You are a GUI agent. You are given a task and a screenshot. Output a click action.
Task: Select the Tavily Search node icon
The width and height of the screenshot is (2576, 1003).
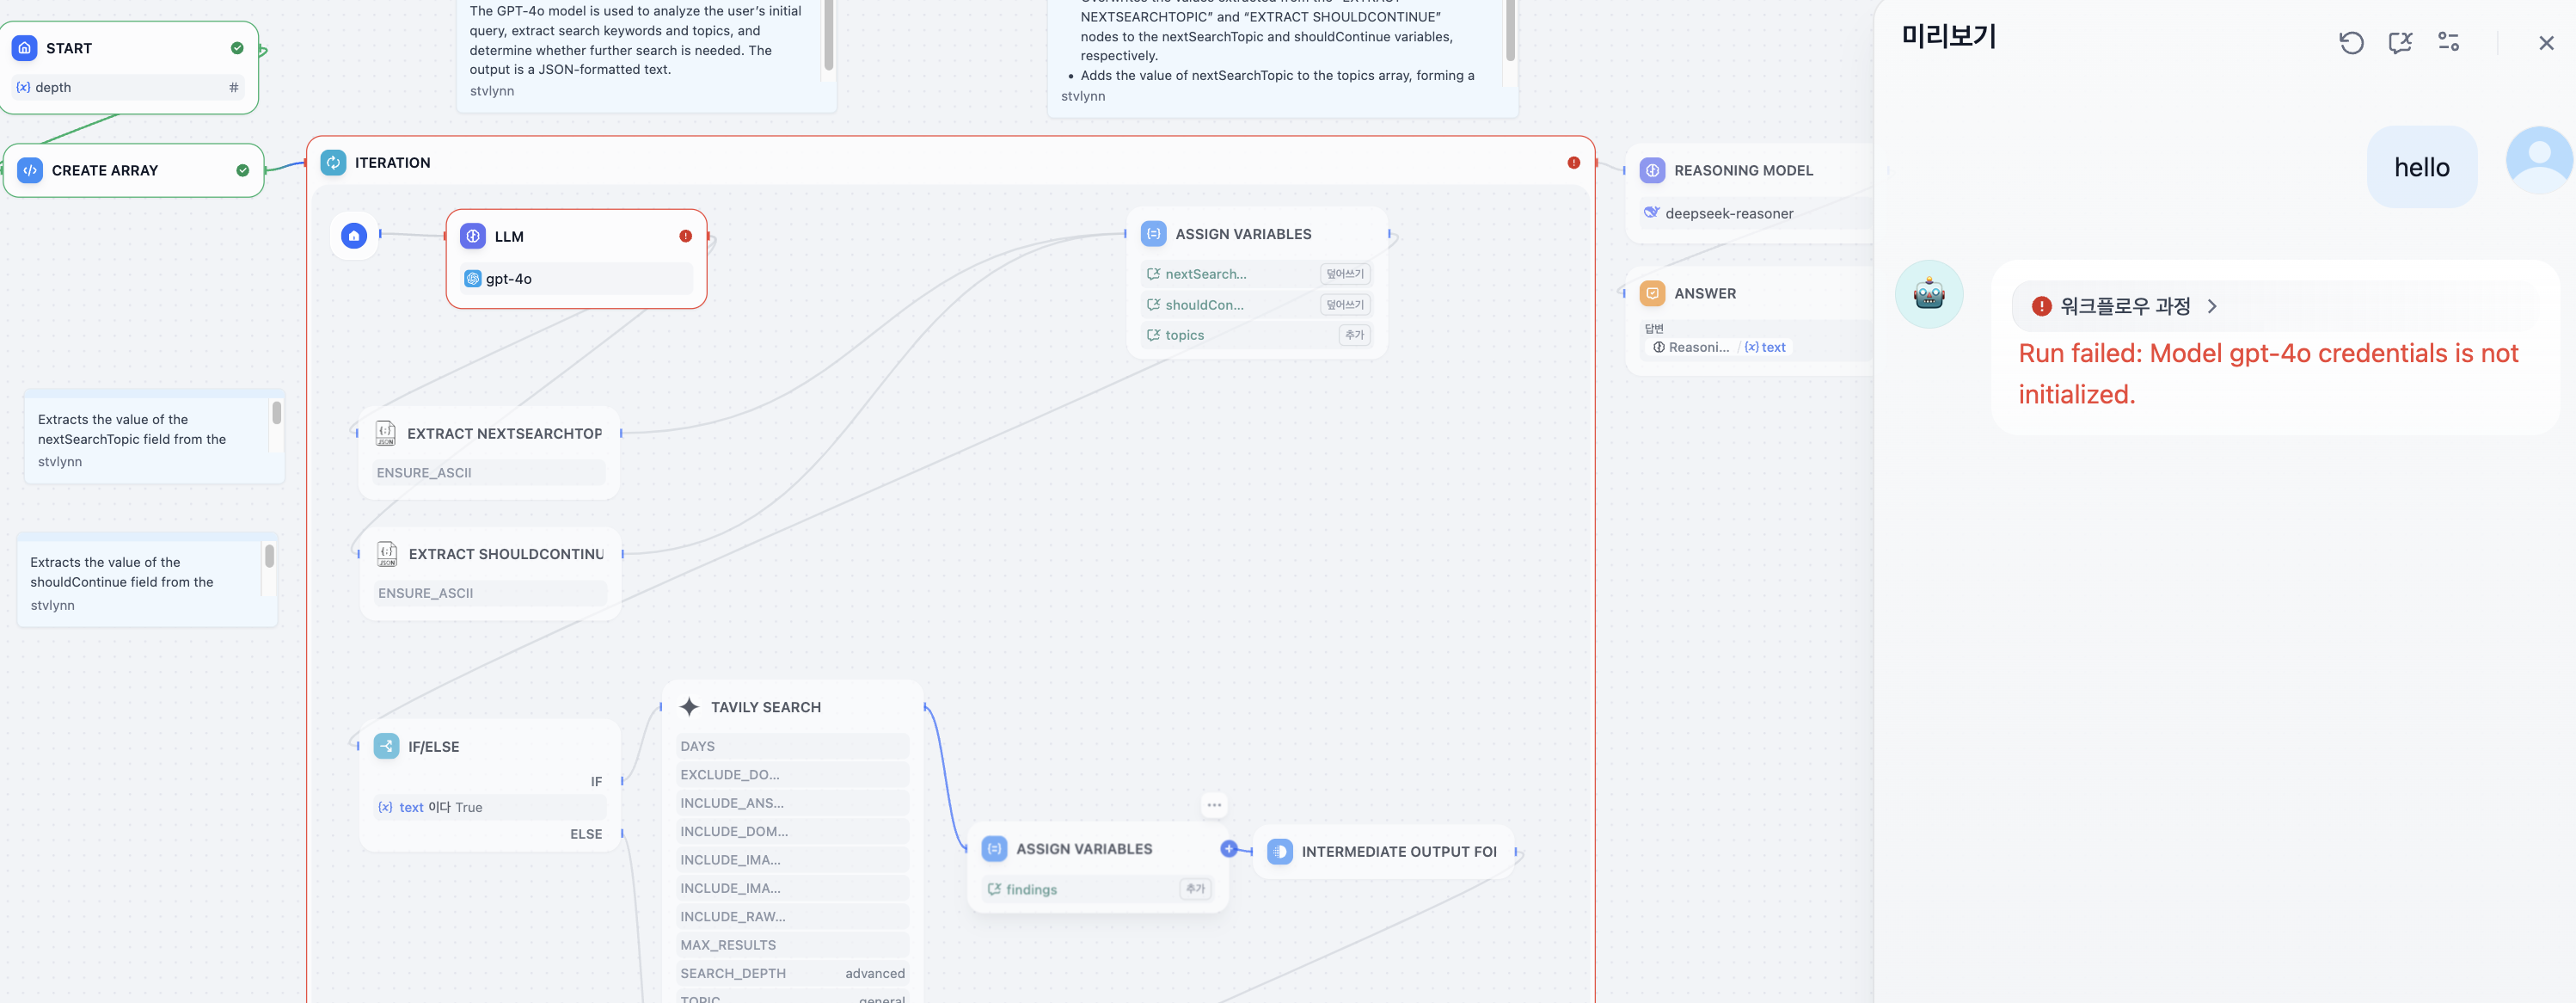click(689, 707)
